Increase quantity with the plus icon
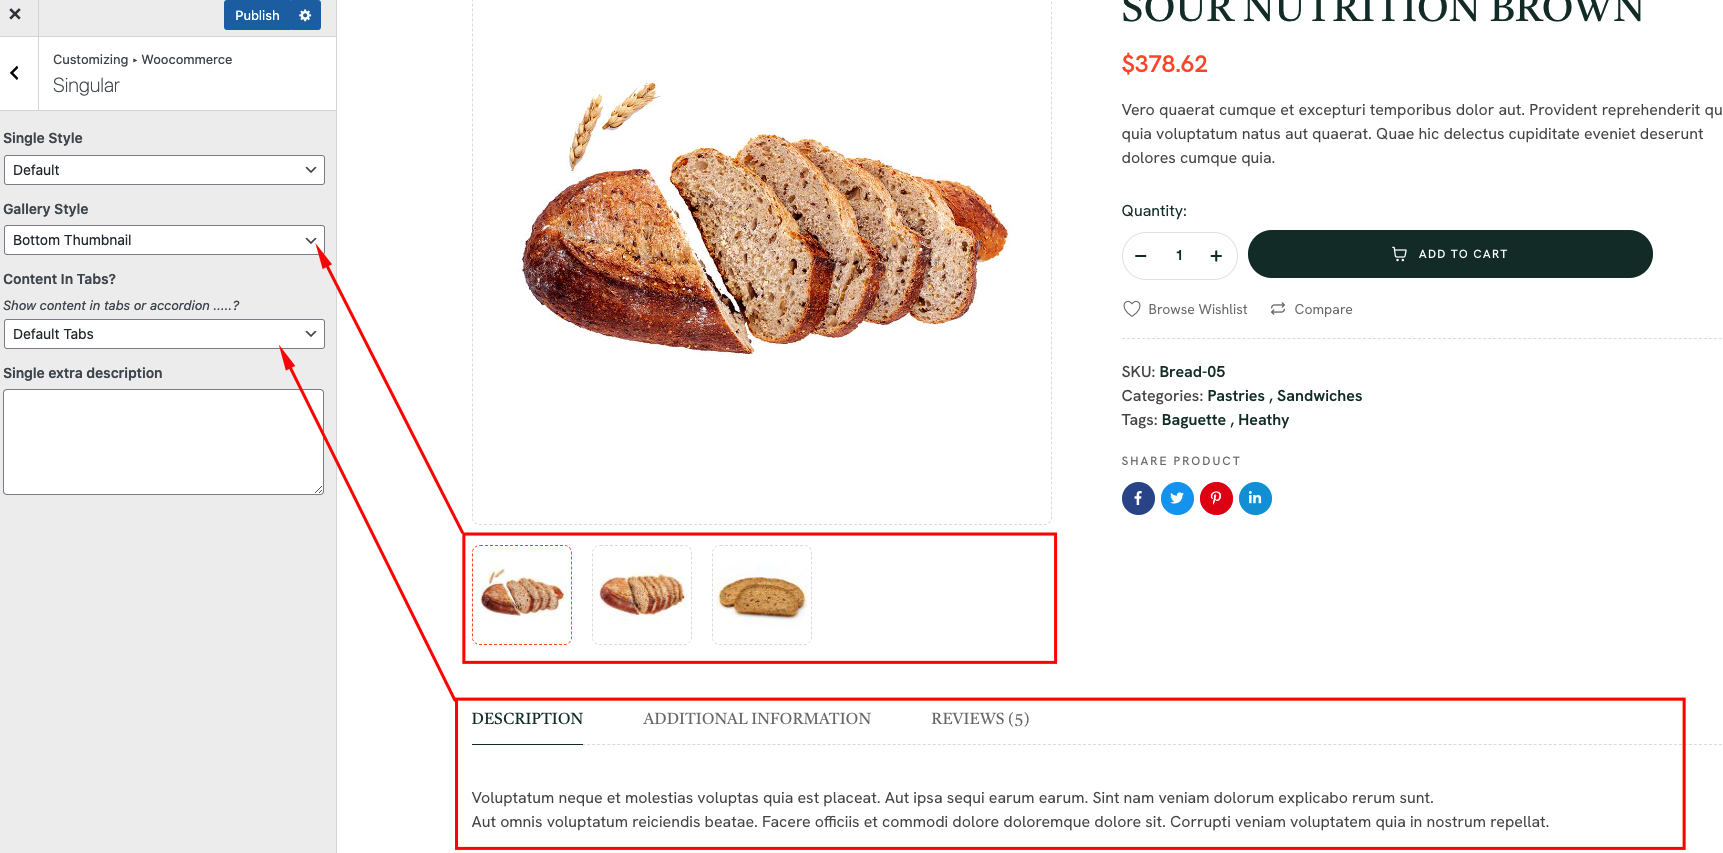The height and width of the screenshot is (853, 1723). (x=1216, y=256)
